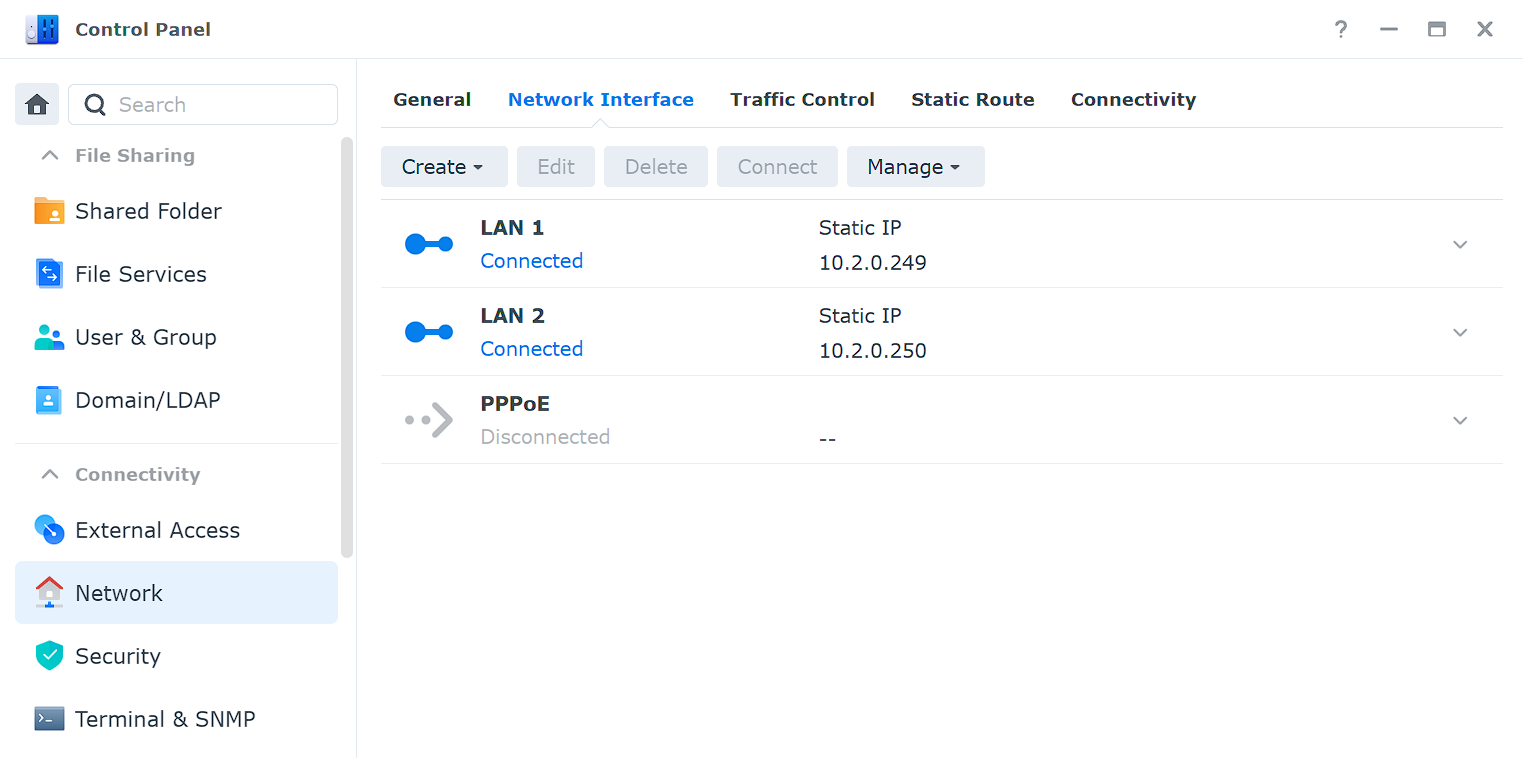Open the Static Route tab
The image size is (1523, 758).
[972, 99]
